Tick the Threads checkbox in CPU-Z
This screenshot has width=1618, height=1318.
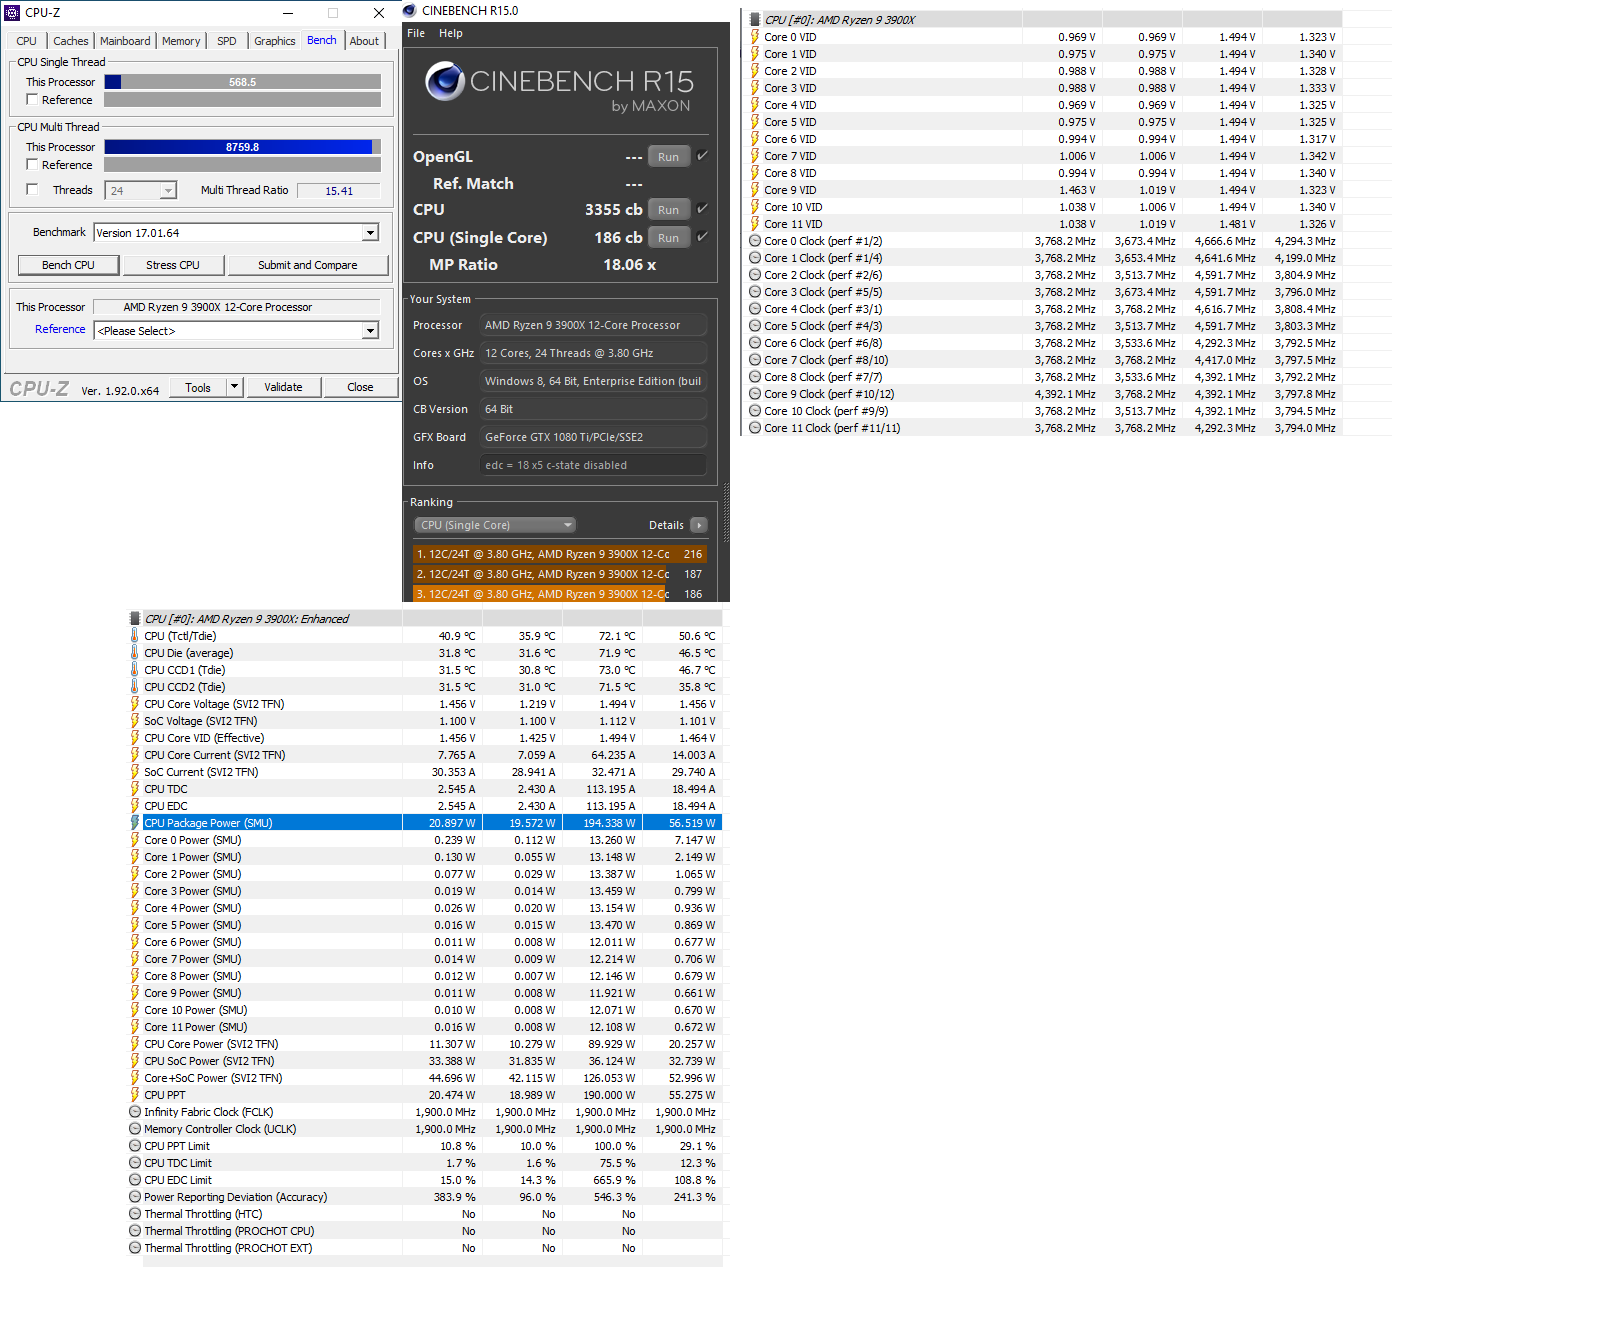(32, 189)
